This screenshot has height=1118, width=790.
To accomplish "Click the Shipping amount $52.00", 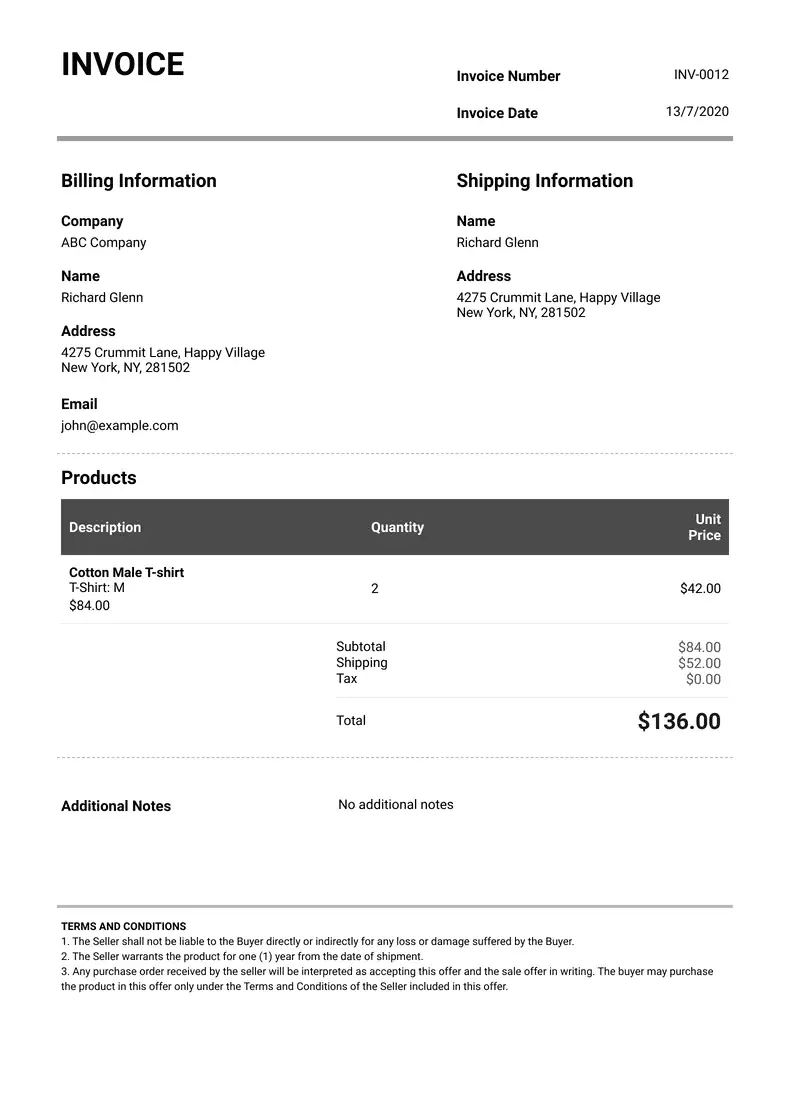I will [699, 664].
